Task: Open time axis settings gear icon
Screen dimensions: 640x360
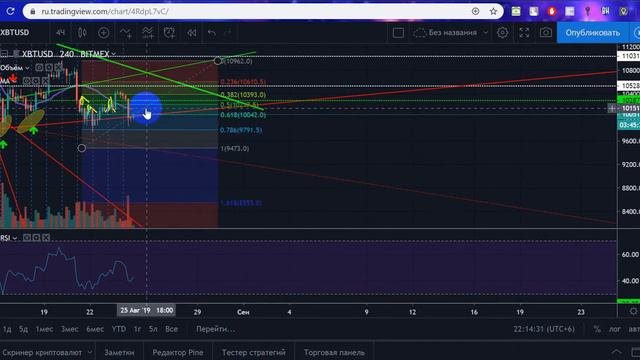Action: (x=633, y=311)
